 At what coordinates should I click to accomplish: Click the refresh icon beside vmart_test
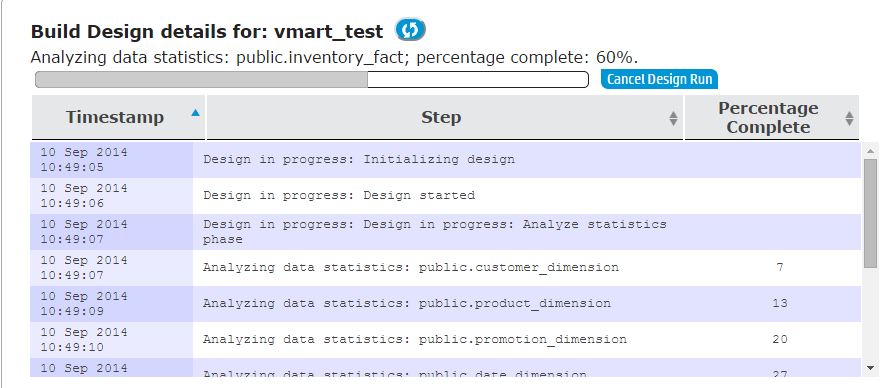pyautogui.click(x=410, y=30)
